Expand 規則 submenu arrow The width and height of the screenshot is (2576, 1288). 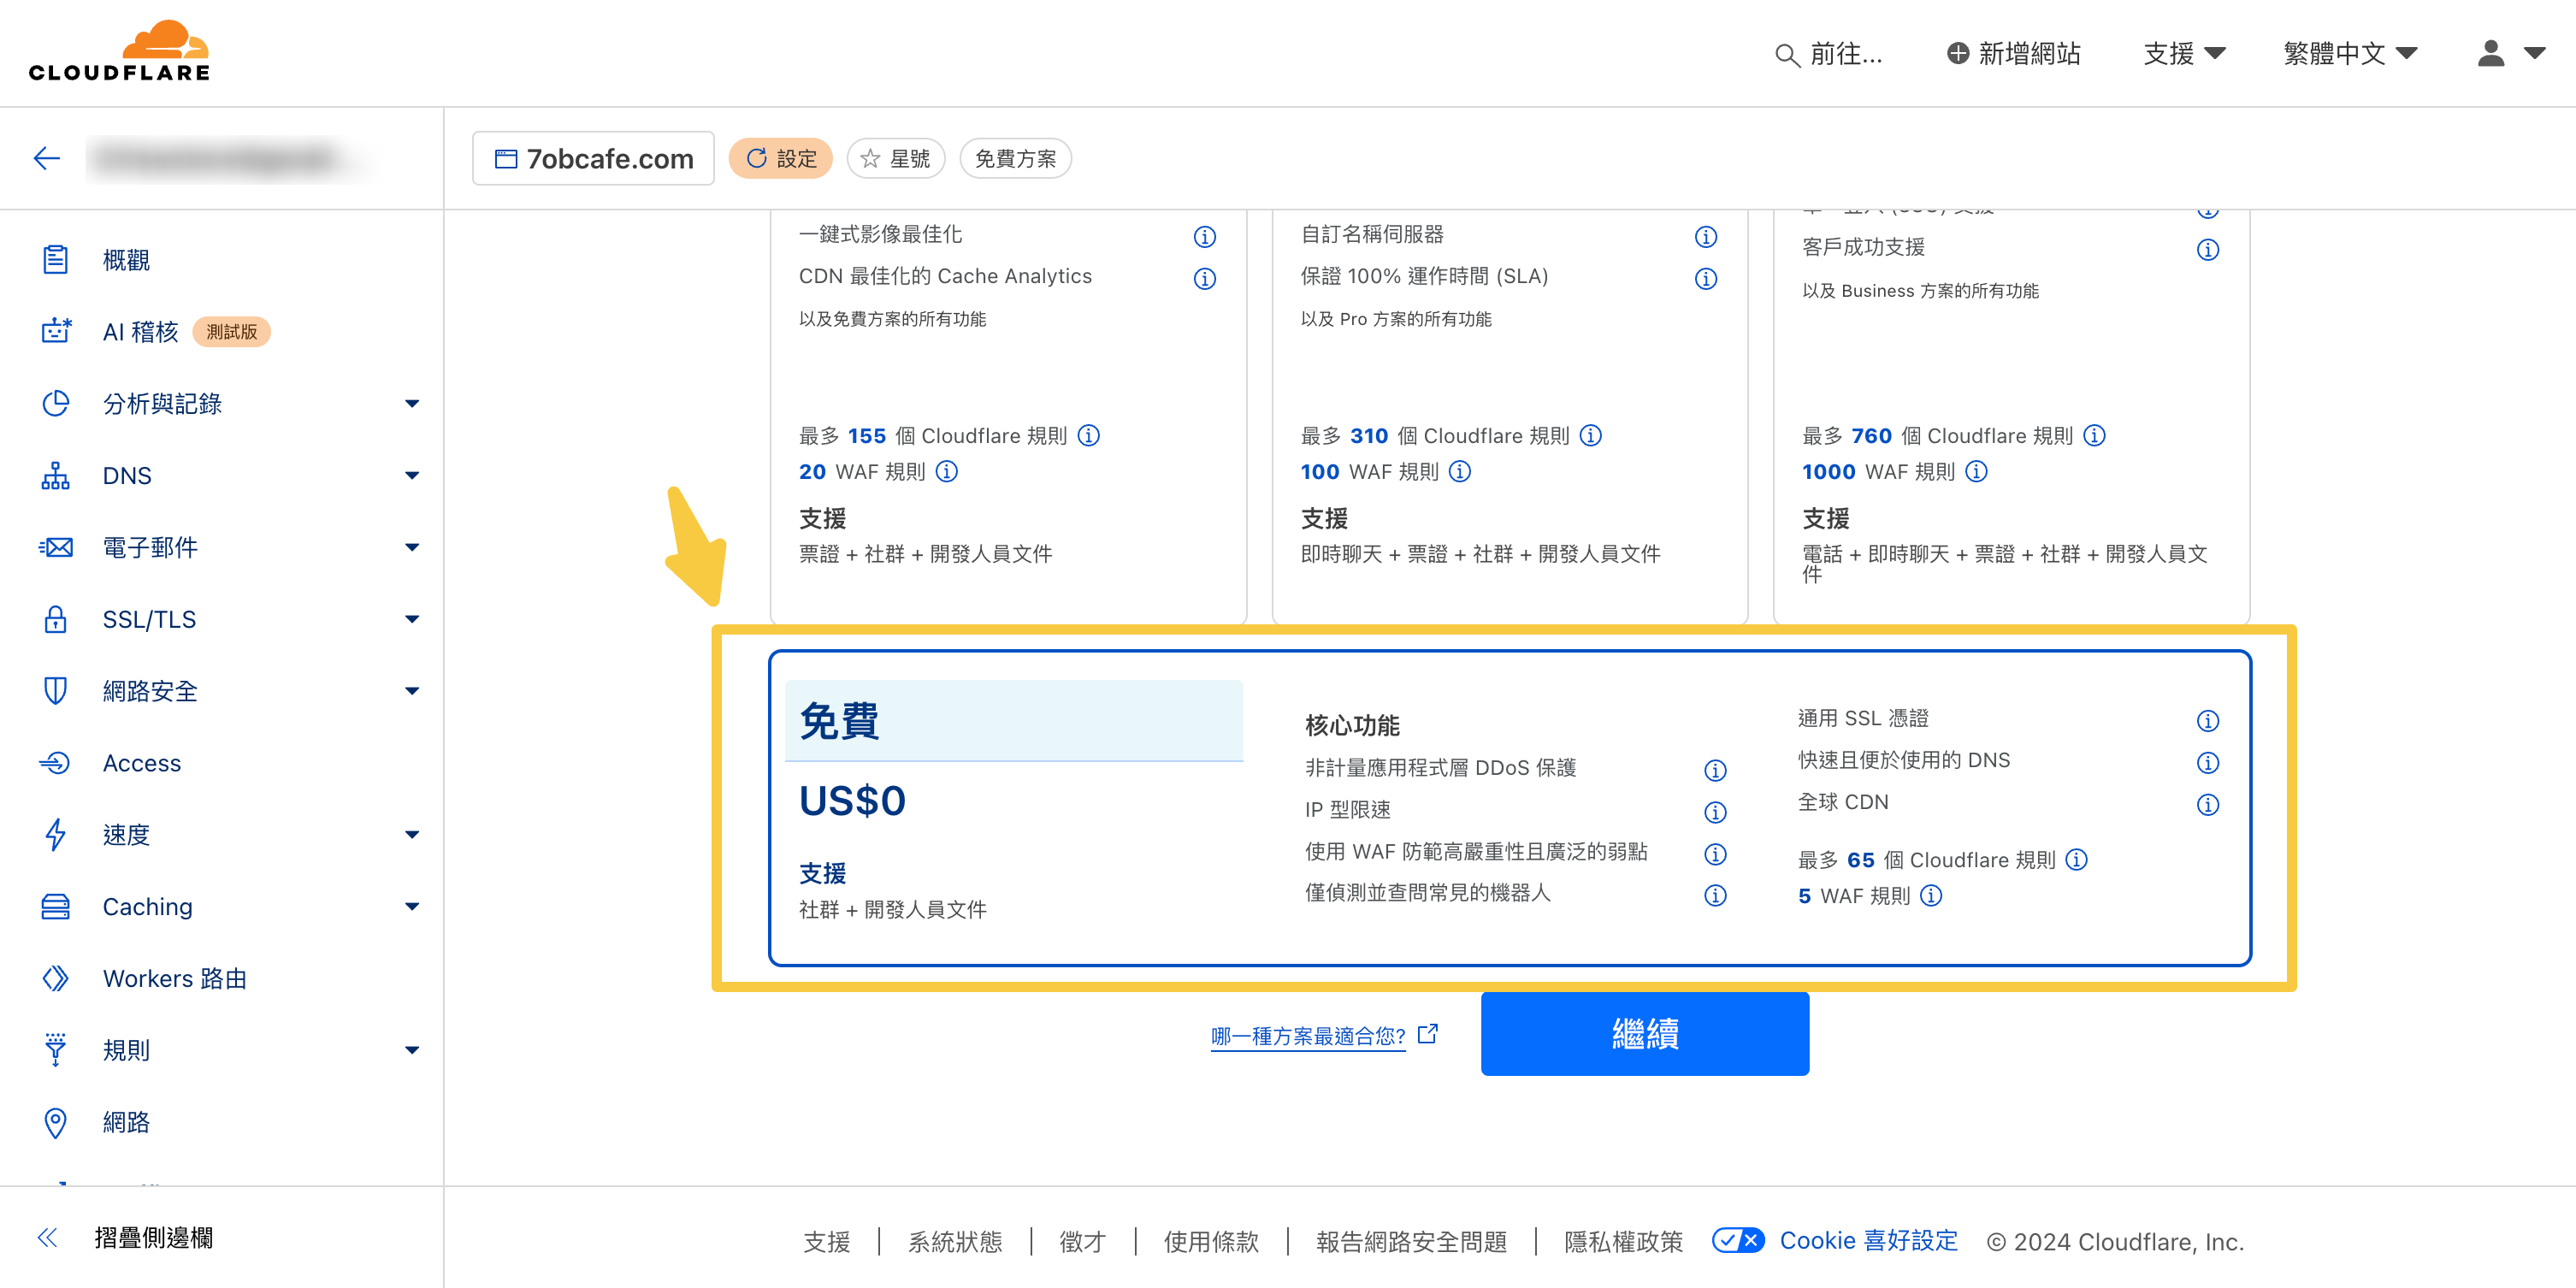pyautogui.click(x=412, y=1050)
